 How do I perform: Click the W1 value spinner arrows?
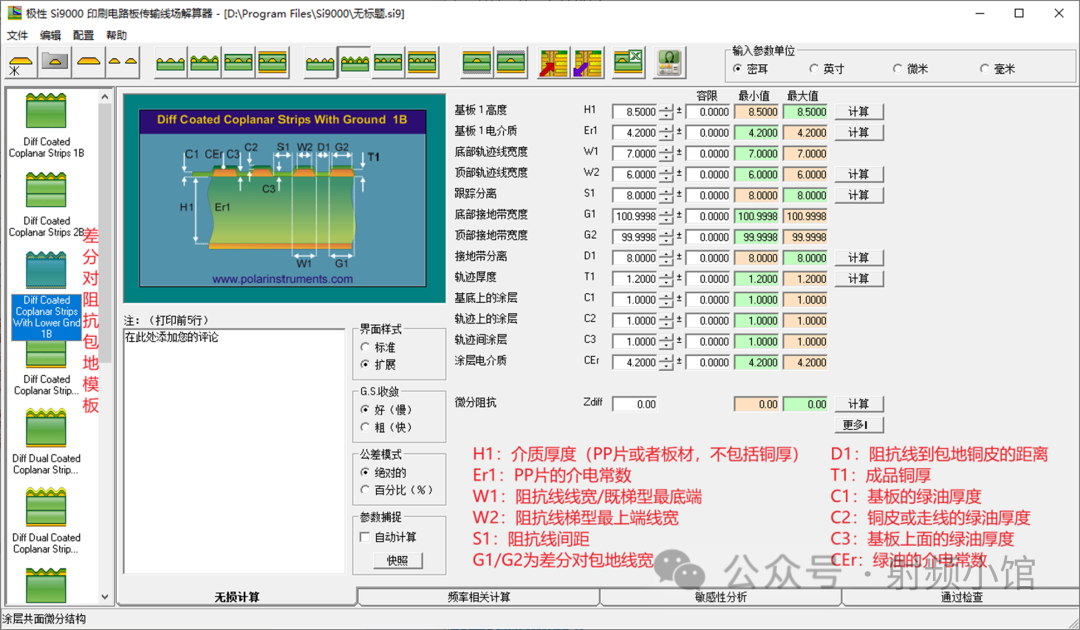coord(667,154)
